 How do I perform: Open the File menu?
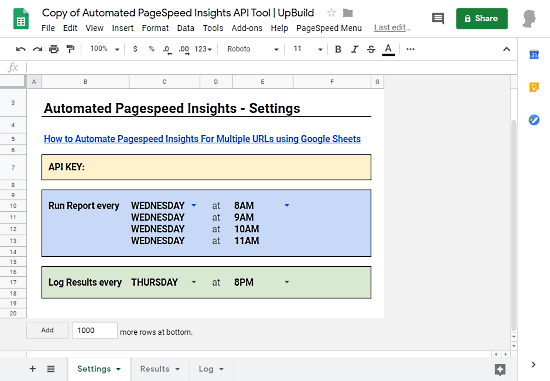(x=48, y=28)
